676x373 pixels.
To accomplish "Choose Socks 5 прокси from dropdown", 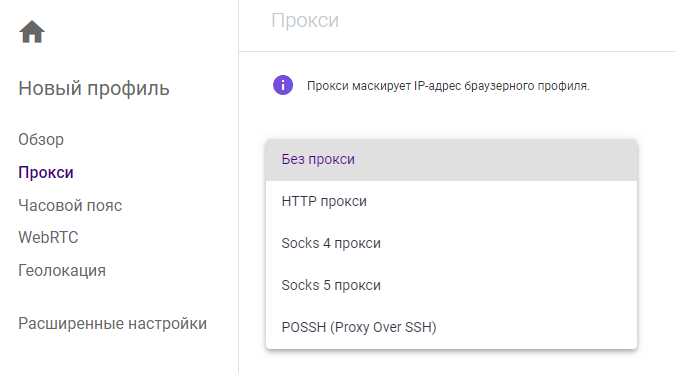I will click(451, 285).
